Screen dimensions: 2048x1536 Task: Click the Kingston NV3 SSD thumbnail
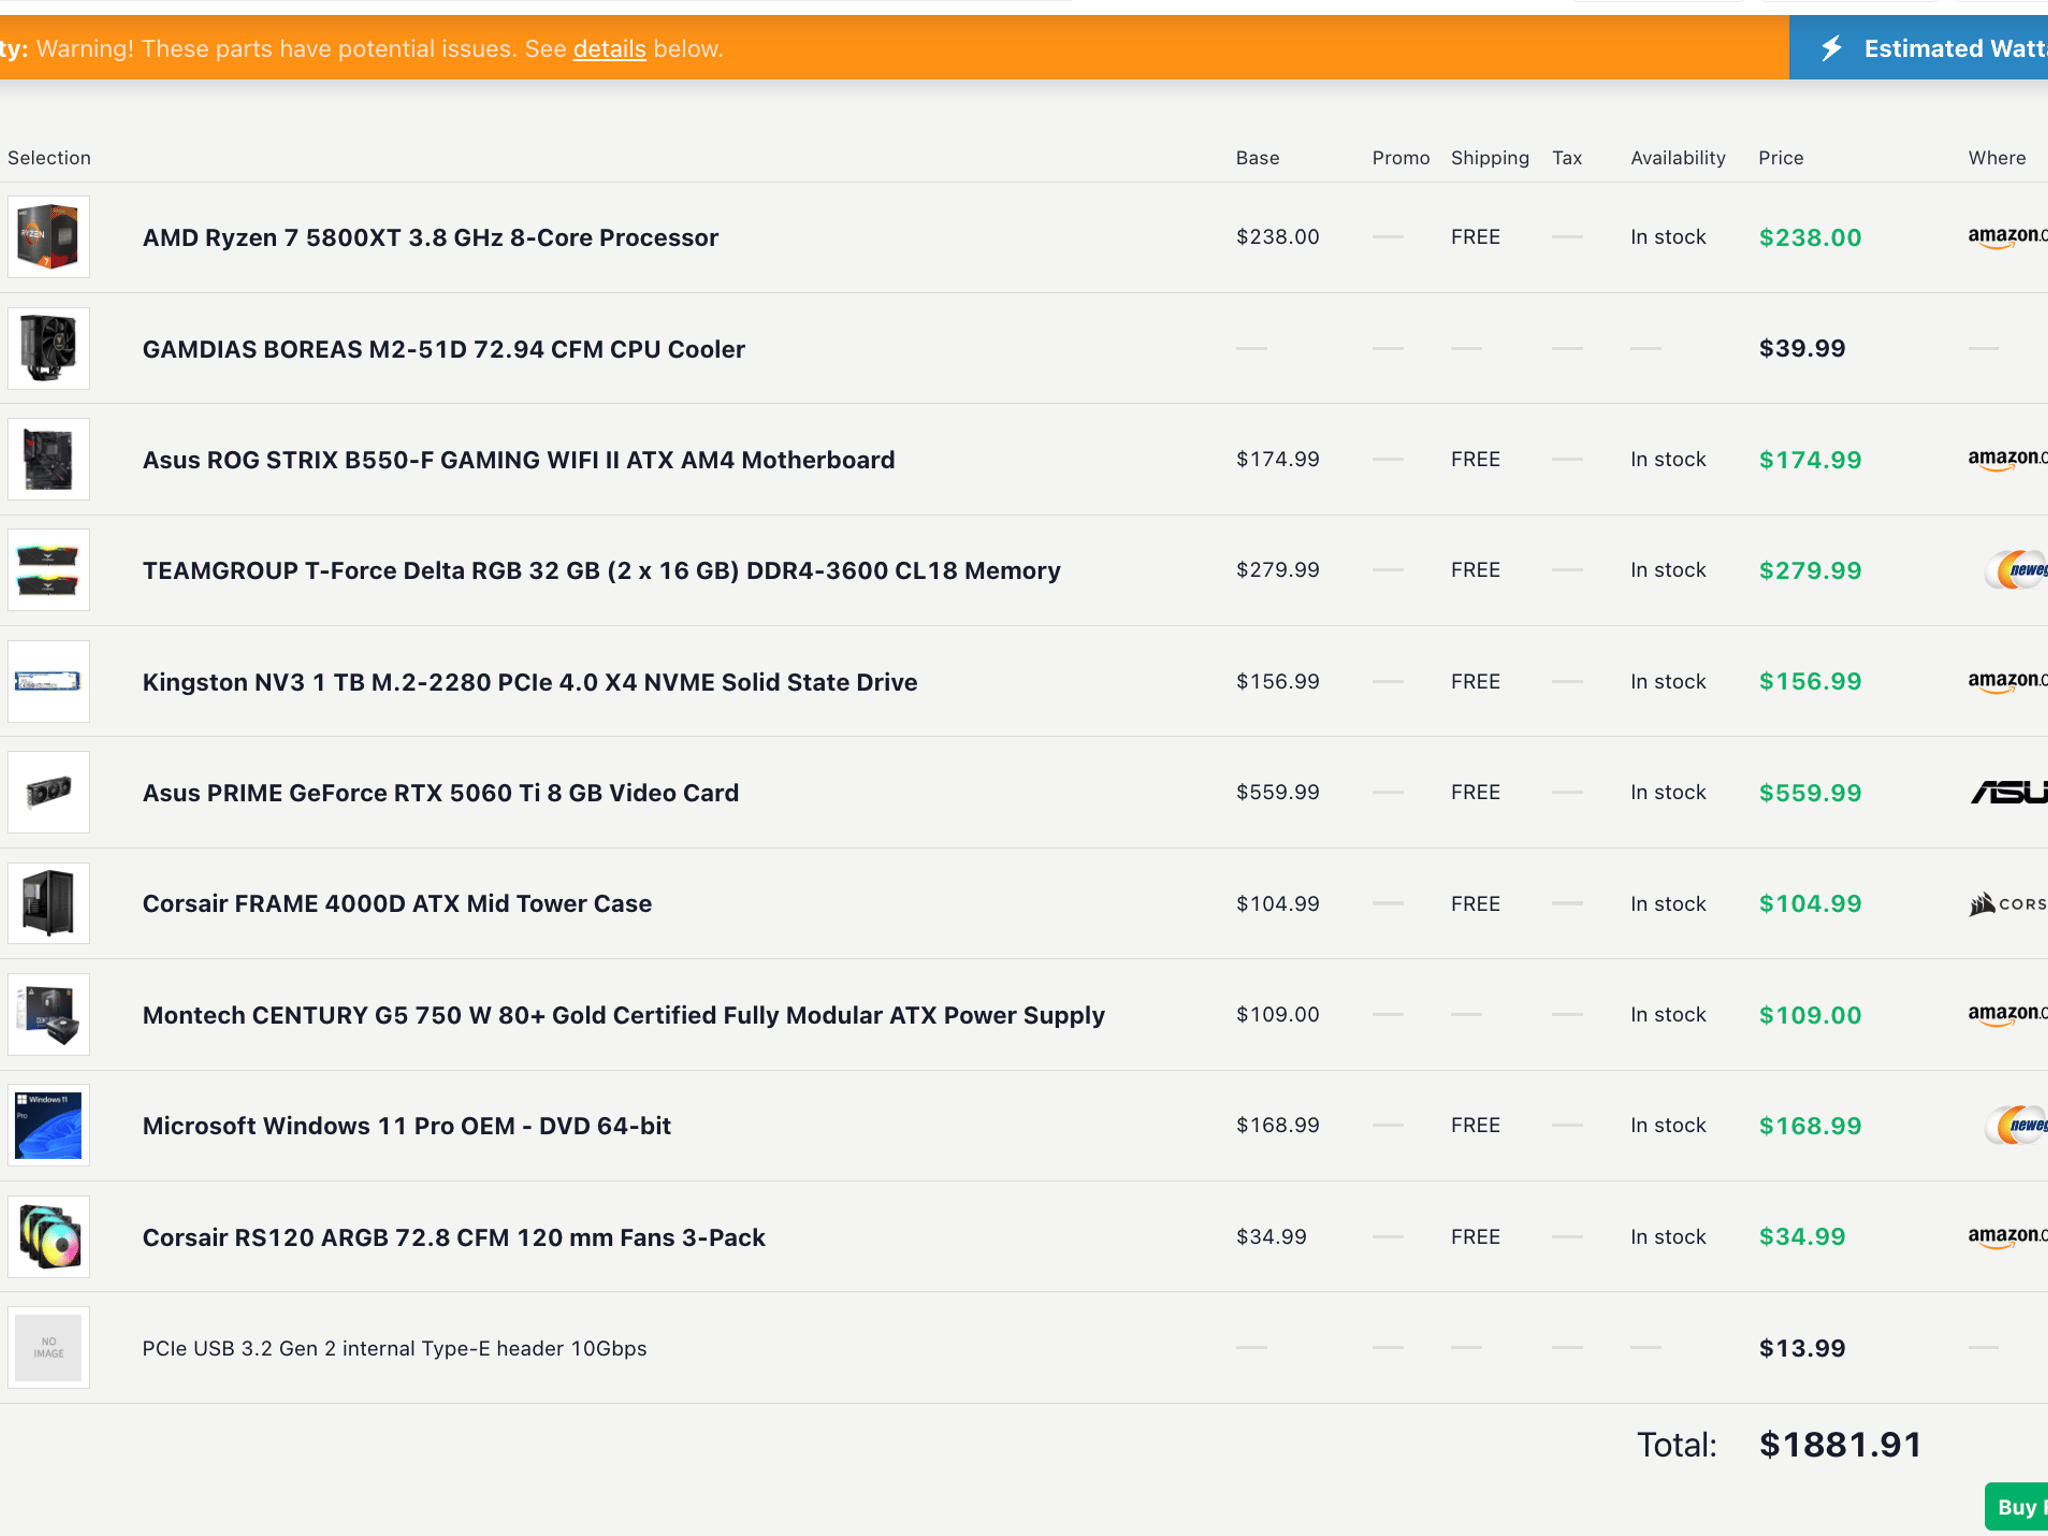tap(48, 681)
